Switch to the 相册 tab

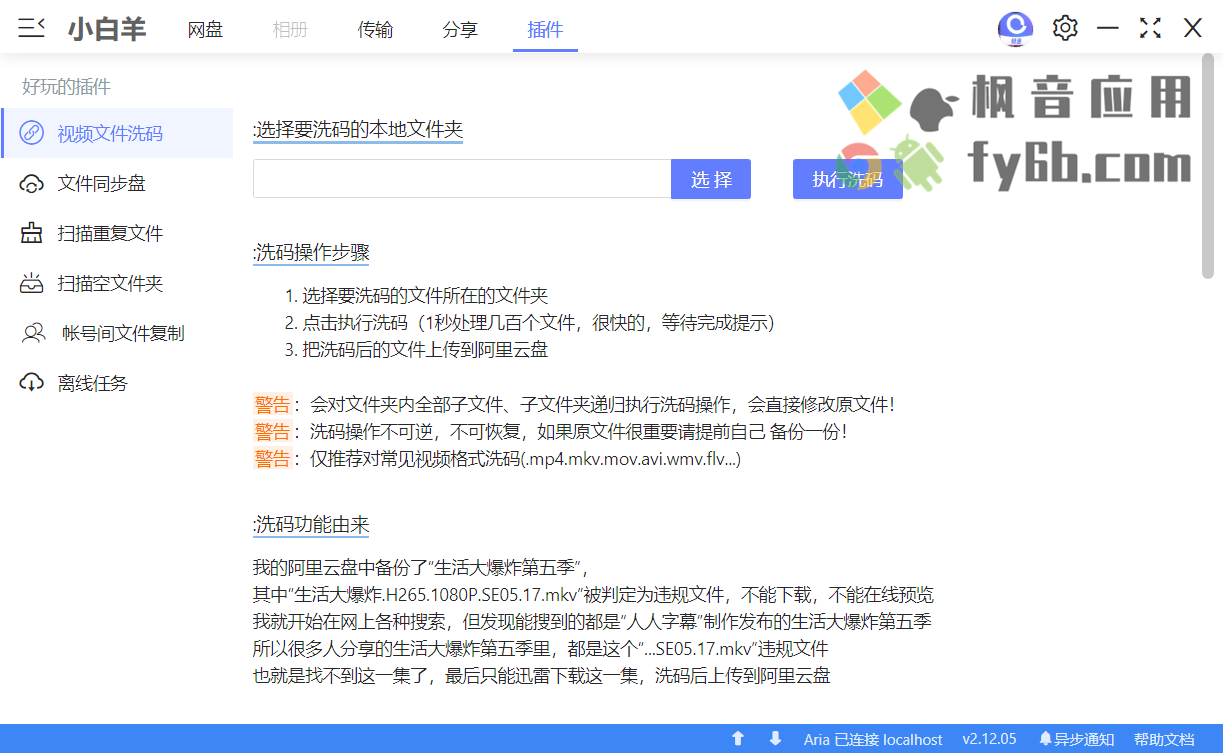point(290,30)
